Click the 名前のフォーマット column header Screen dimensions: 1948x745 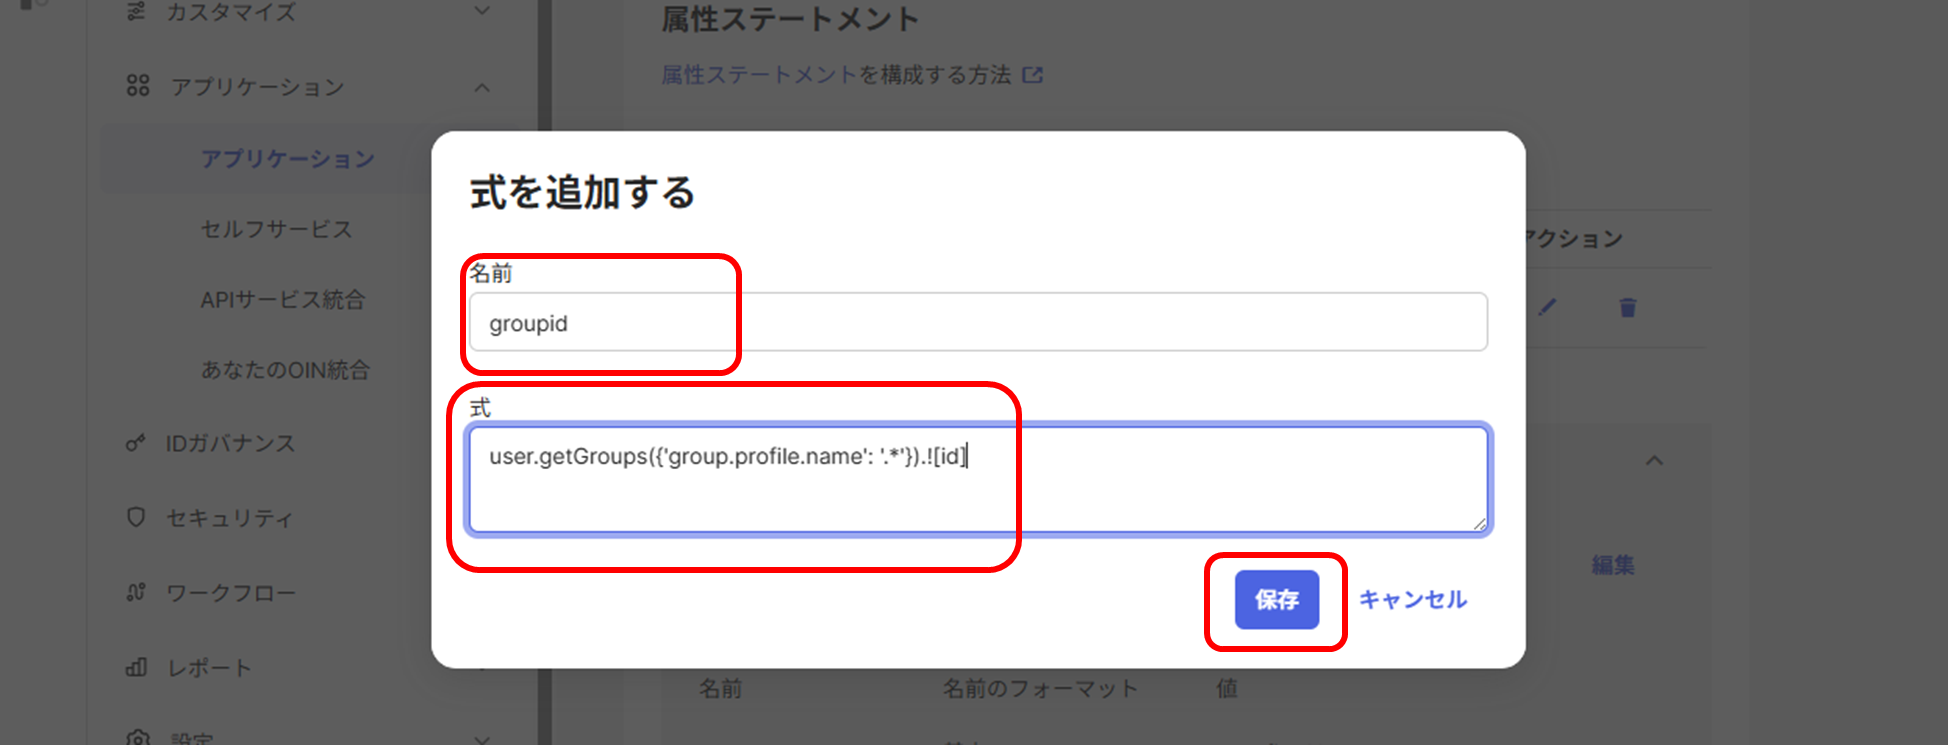[1040, 688]
